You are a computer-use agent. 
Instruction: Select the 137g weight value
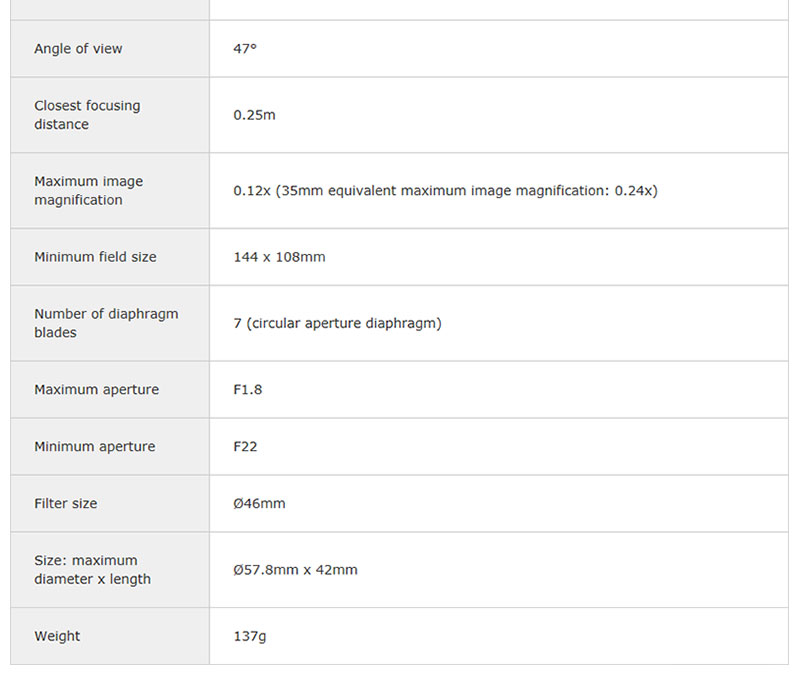pyautogui.click(x=250, y=636)
